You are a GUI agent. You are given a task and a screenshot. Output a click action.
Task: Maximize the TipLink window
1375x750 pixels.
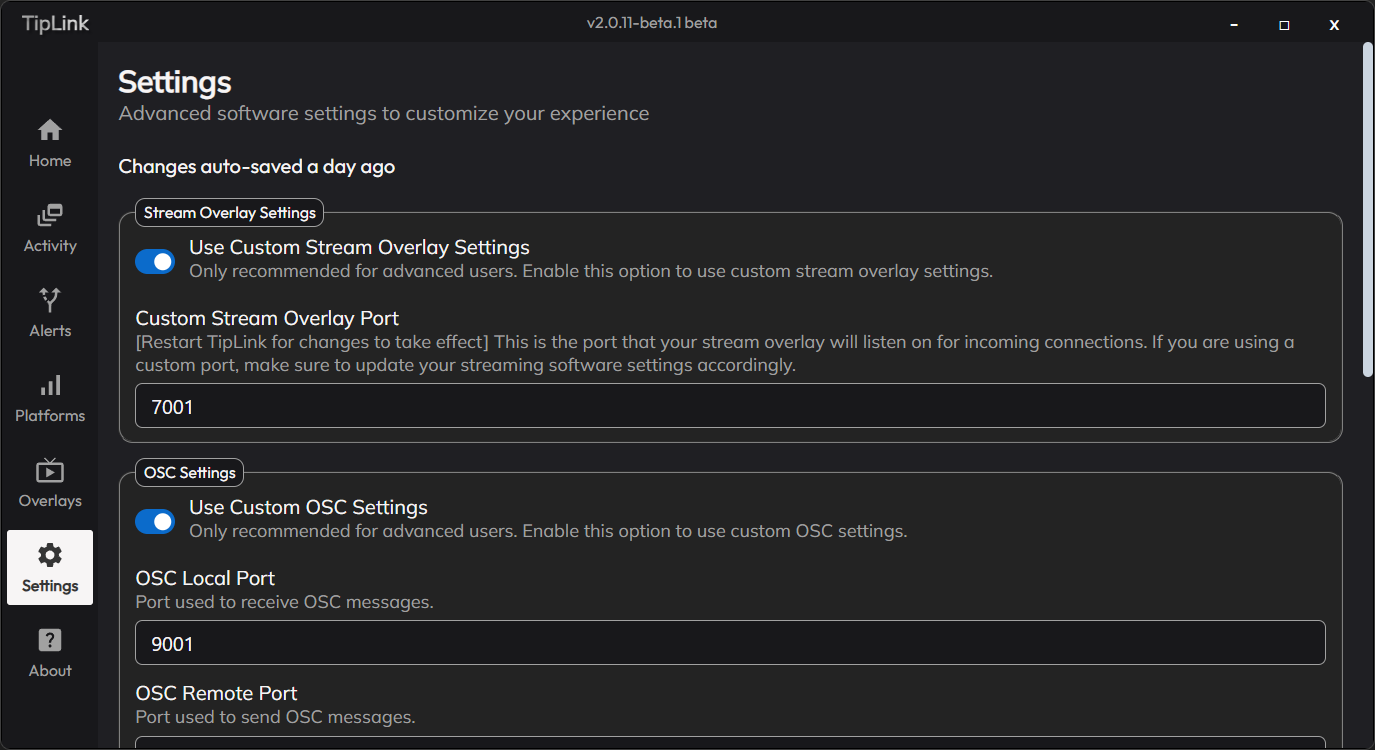tap(1284, 25)
